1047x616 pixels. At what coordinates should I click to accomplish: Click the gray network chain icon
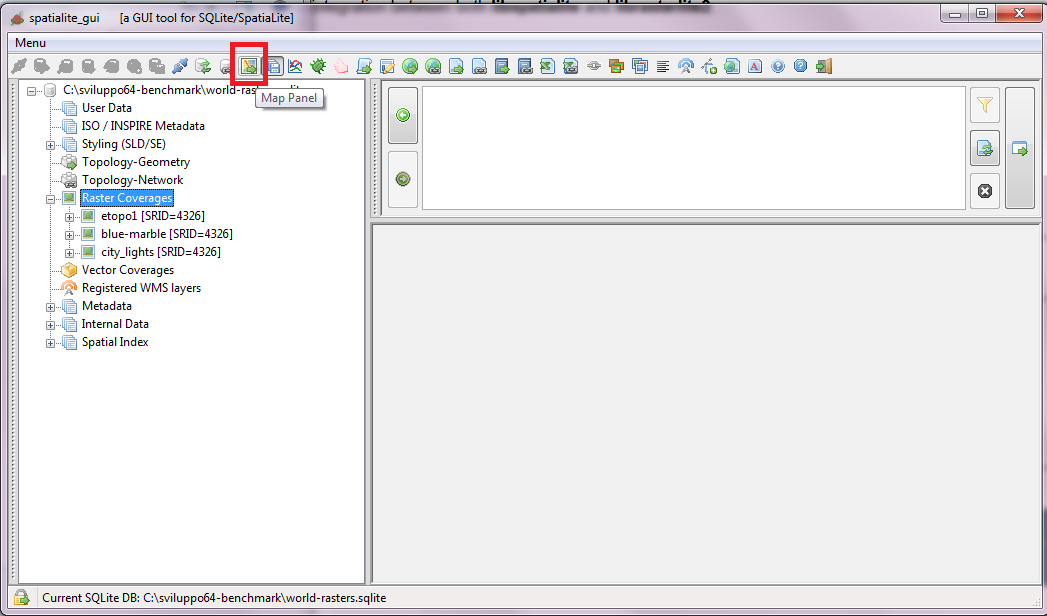594,66
